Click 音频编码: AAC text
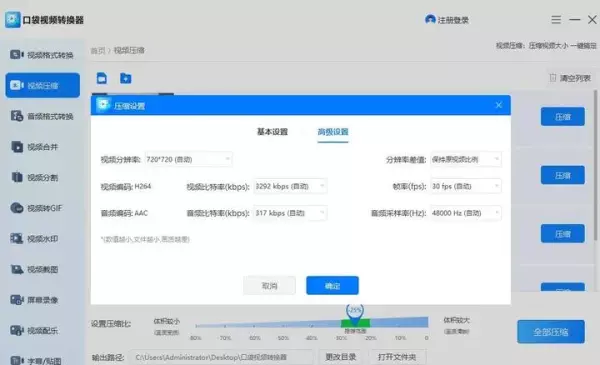 [x=124, y=213]
